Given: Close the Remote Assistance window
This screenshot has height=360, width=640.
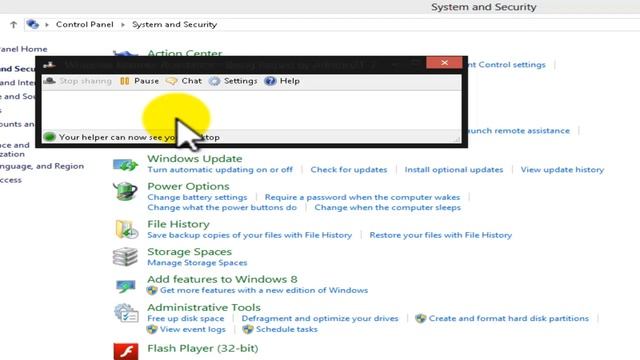Looking at the screenshot, I should (x=444, y=62).
